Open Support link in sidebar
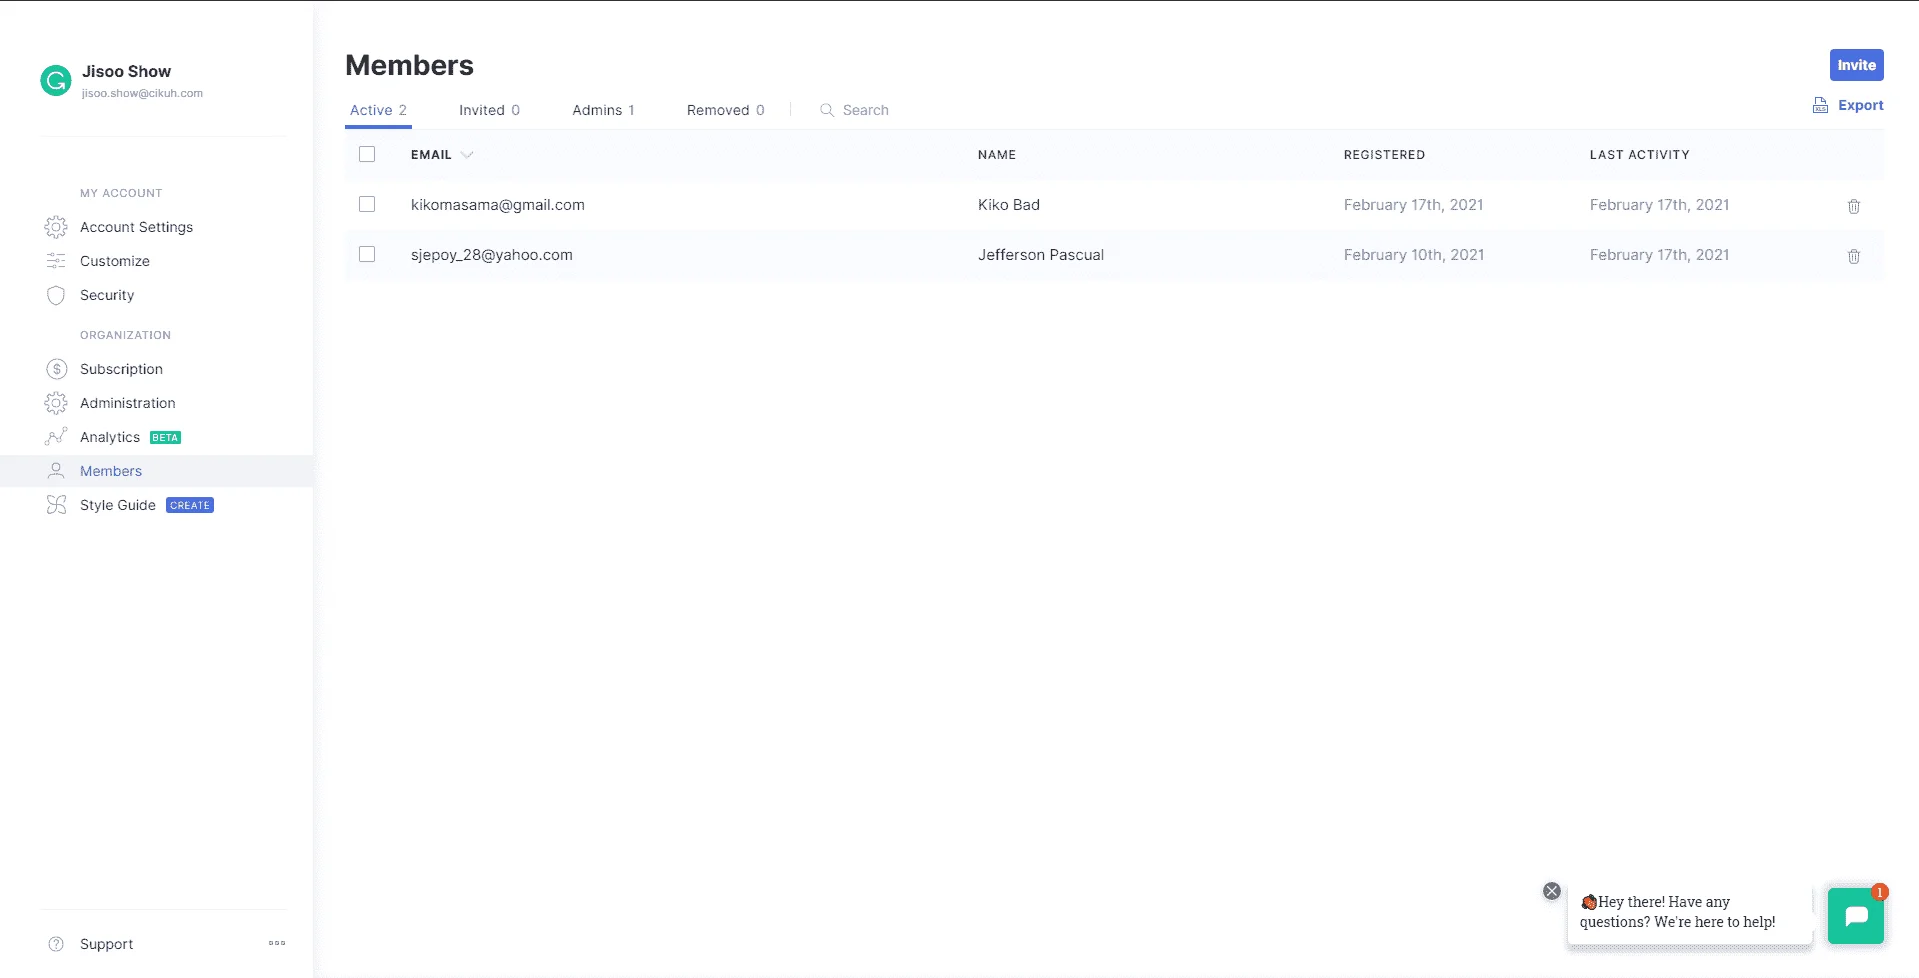Screen dimensions: 1919x978 106,944
